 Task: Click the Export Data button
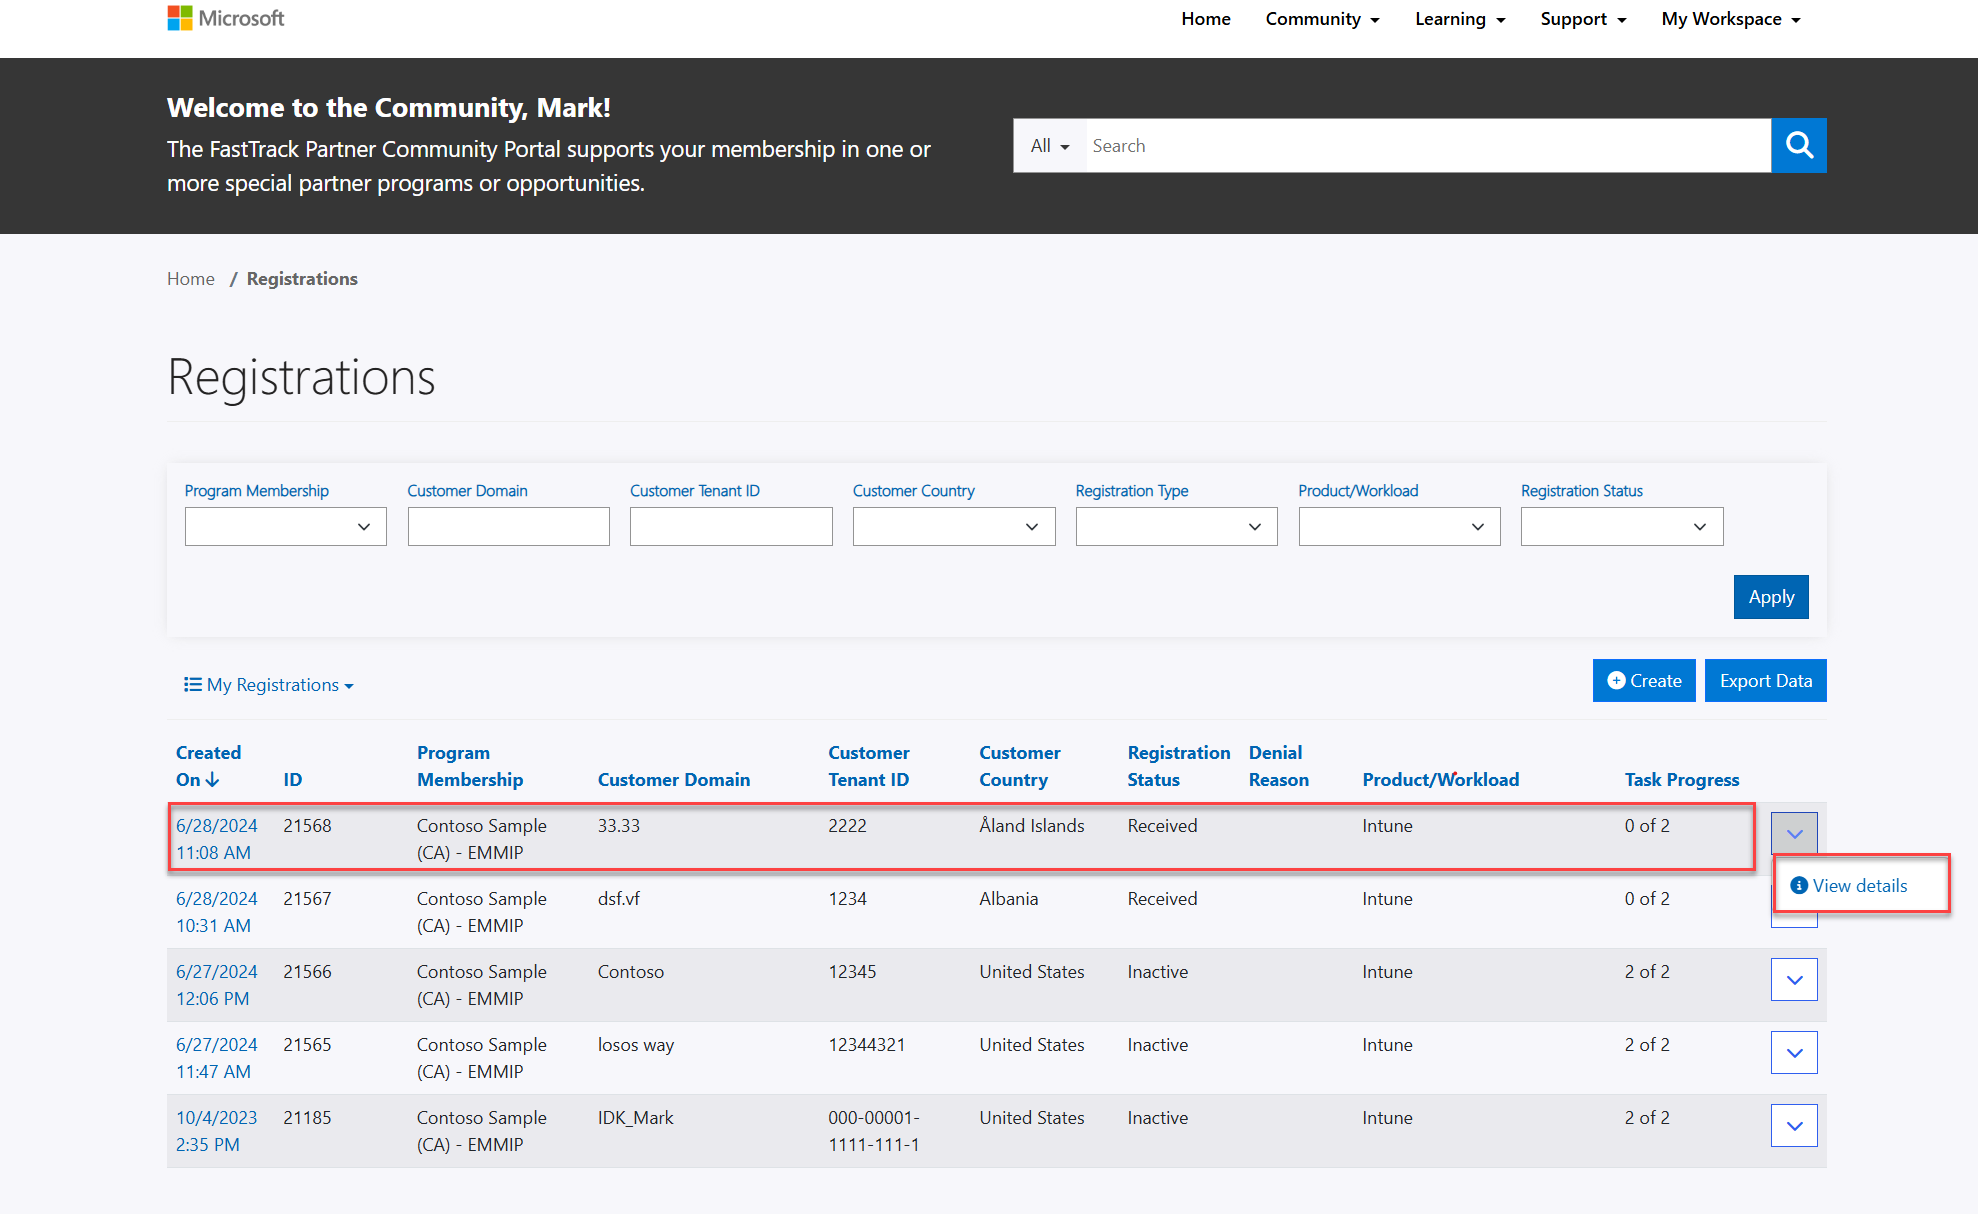click(1766, 681)
